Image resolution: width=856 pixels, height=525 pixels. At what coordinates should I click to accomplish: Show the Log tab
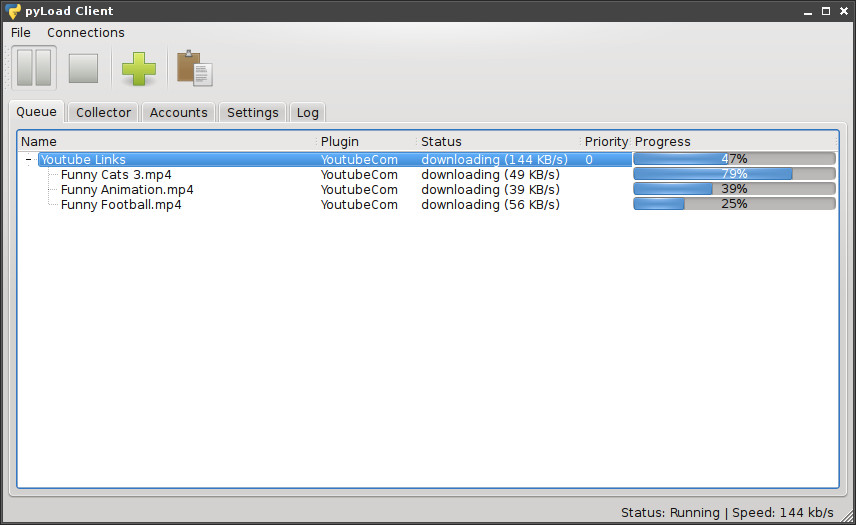[x=307, y=112]
